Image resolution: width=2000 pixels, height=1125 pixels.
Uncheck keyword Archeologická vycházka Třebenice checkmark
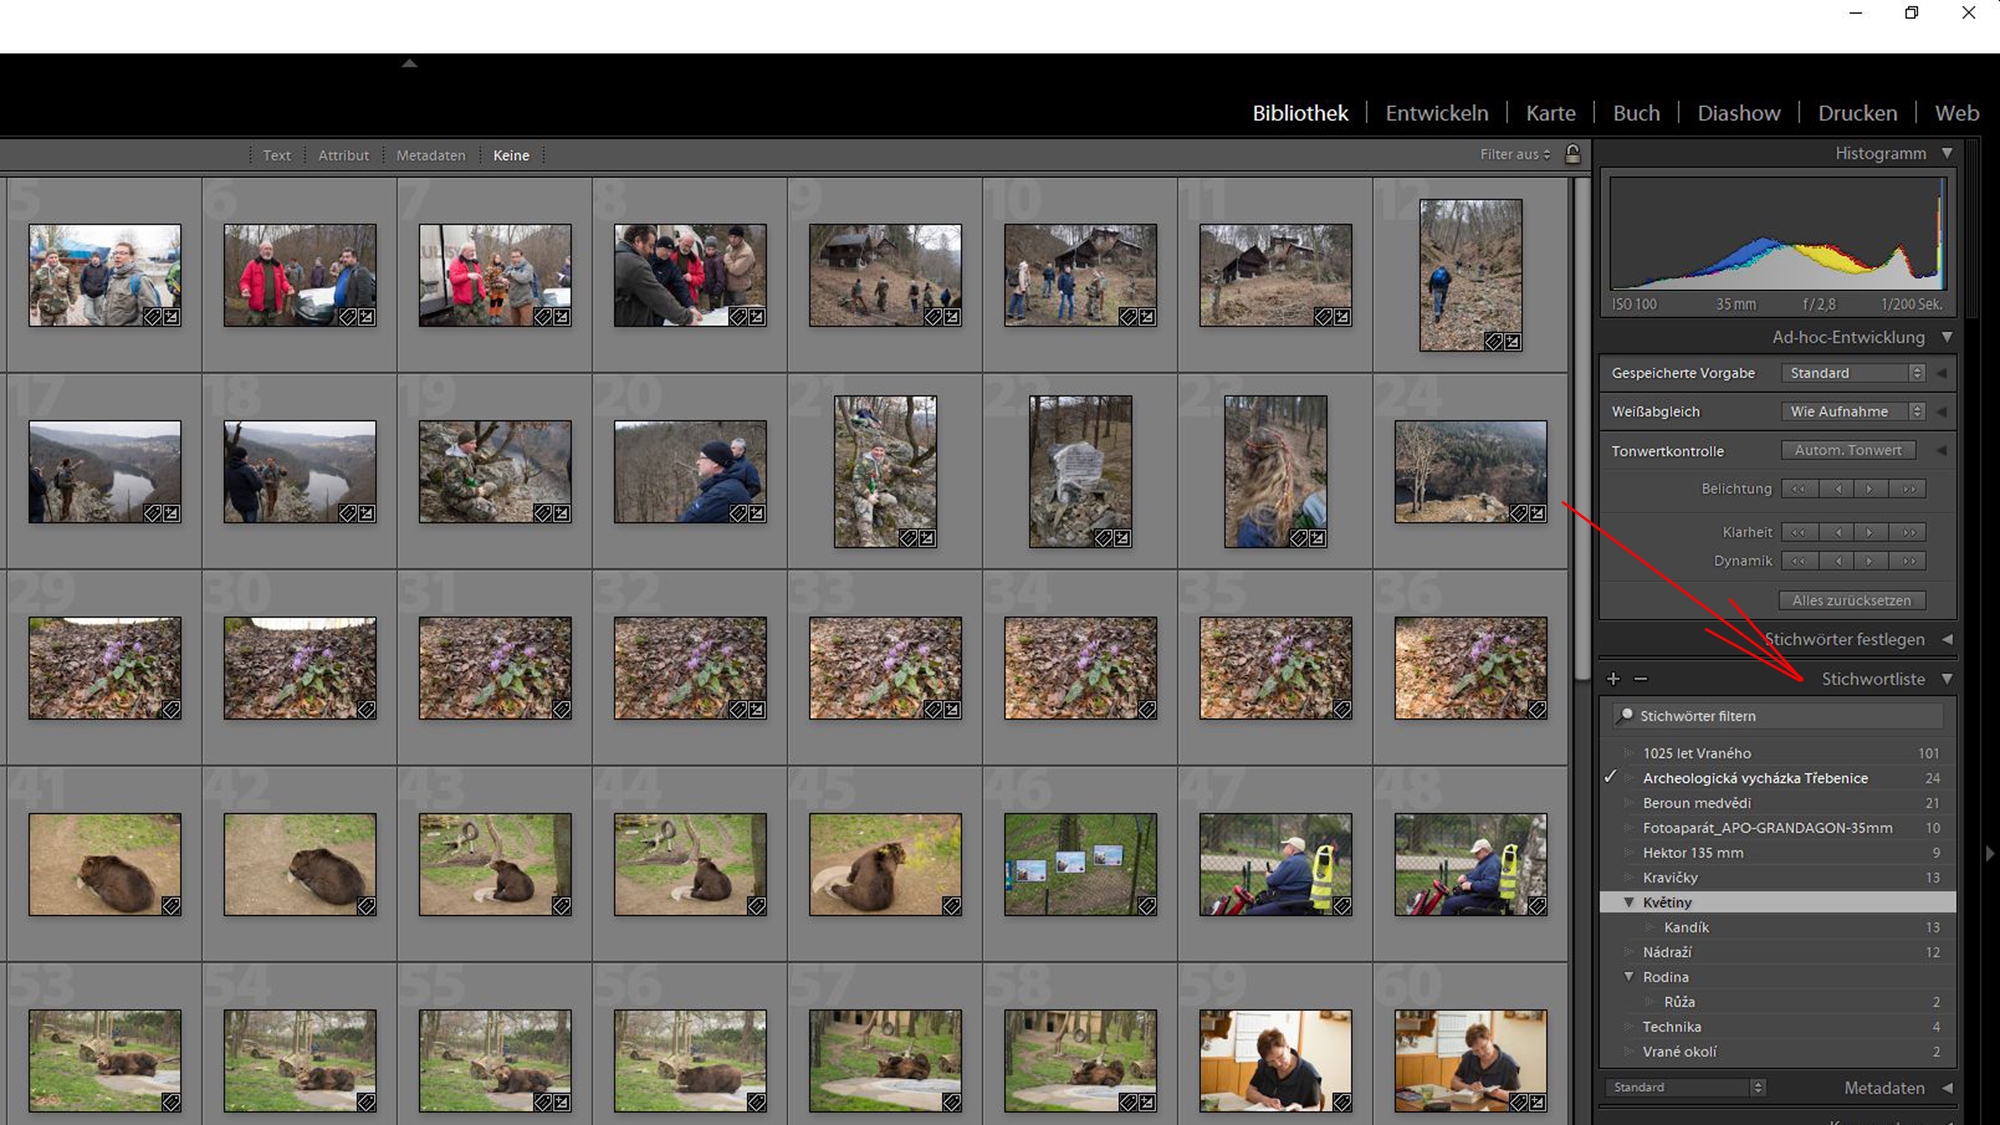(x=1611, y=777)
